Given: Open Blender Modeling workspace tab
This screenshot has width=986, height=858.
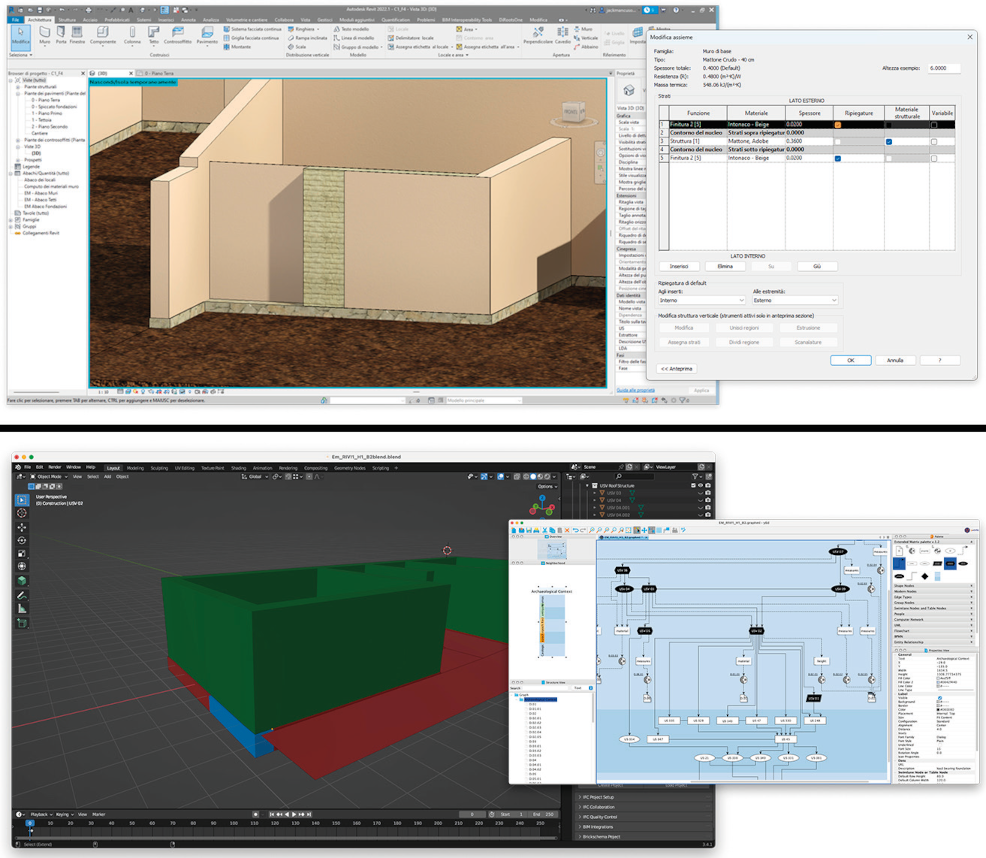Looking at the screenshot, I should click(x=135, y=468).
